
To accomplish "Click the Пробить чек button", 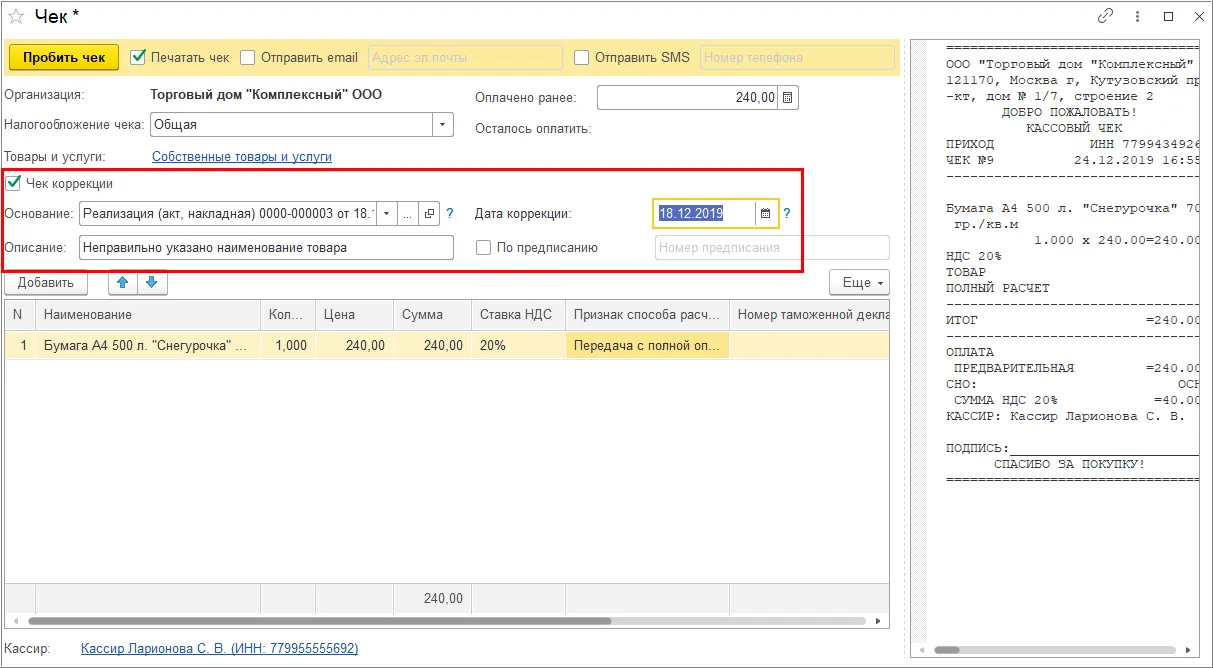I will [64, 58].
